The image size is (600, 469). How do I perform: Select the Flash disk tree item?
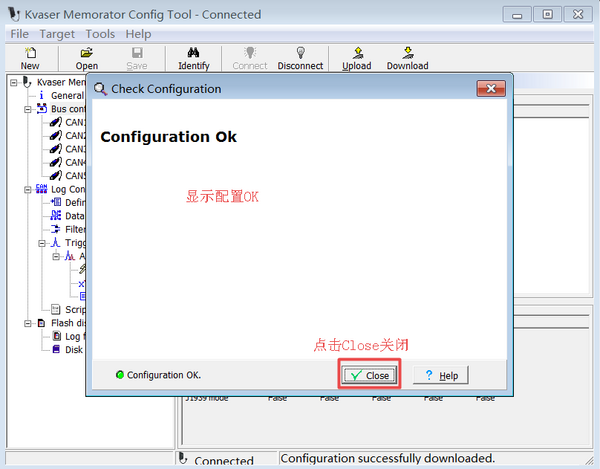pos(68,323)
